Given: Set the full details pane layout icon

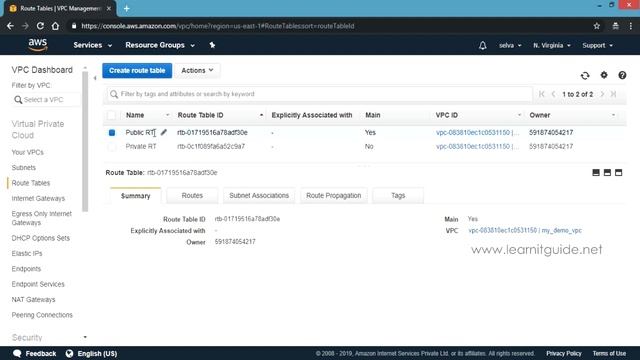Looking at the screenshot, I should pyautogui.click(x=619, y=173).
